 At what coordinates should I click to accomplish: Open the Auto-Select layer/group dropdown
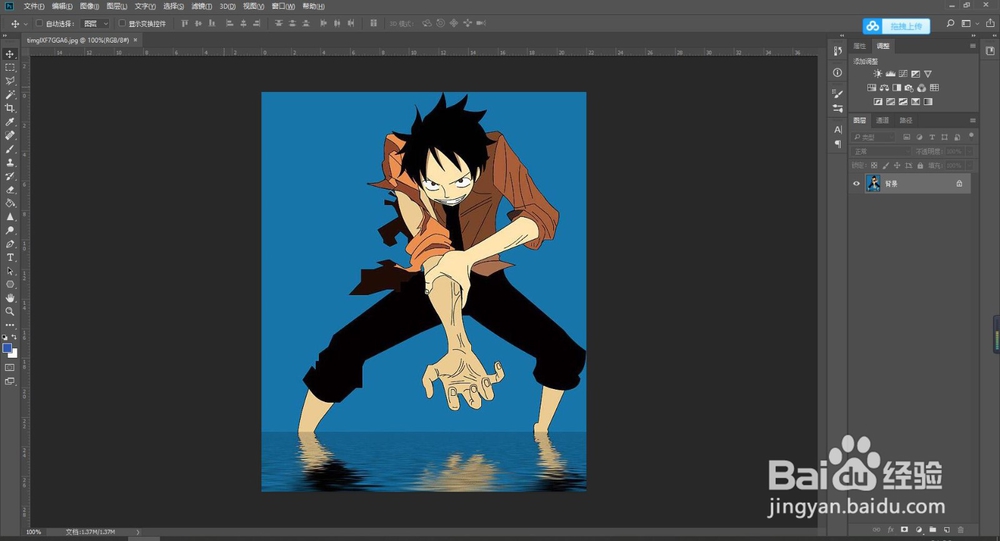click(x=96, y=24)
